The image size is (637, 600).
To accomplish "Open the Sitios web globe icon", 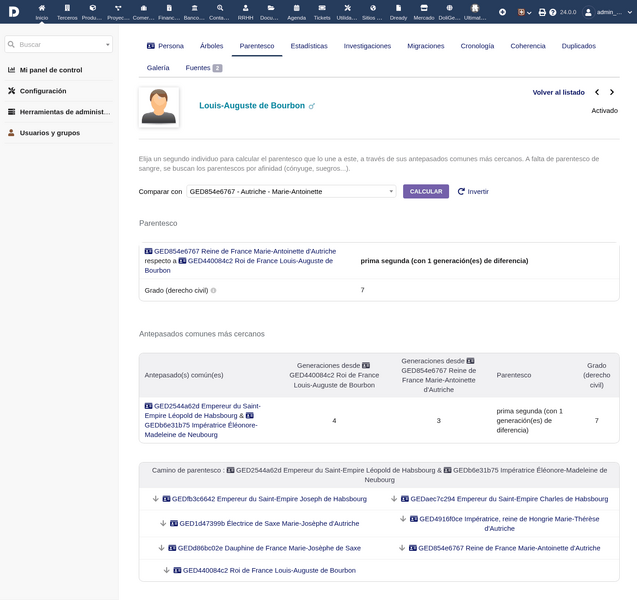I will pyautogui.click(x=373, y=8).
